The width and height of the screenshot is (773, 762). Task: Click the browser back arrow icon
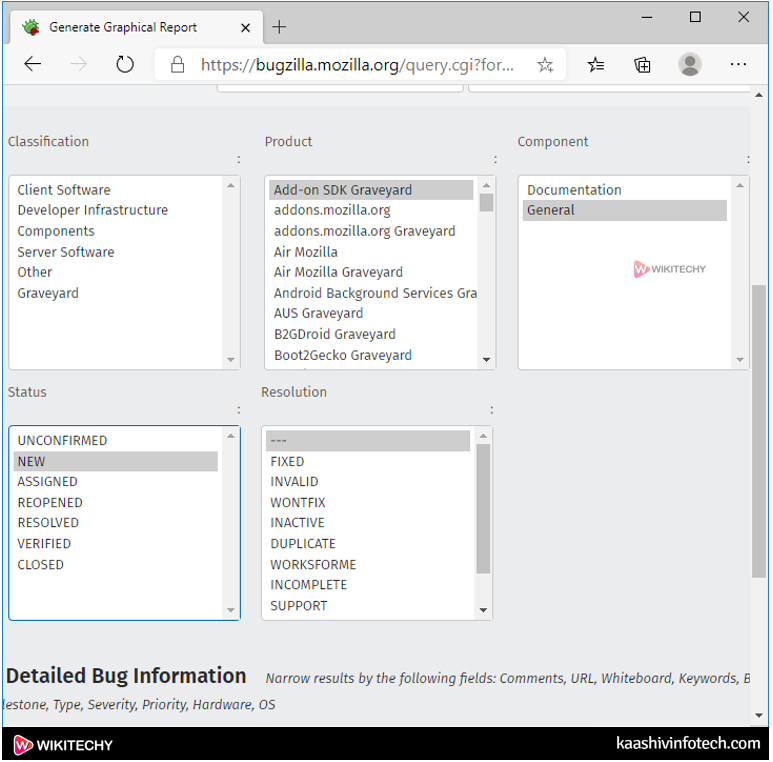point(33,65)
